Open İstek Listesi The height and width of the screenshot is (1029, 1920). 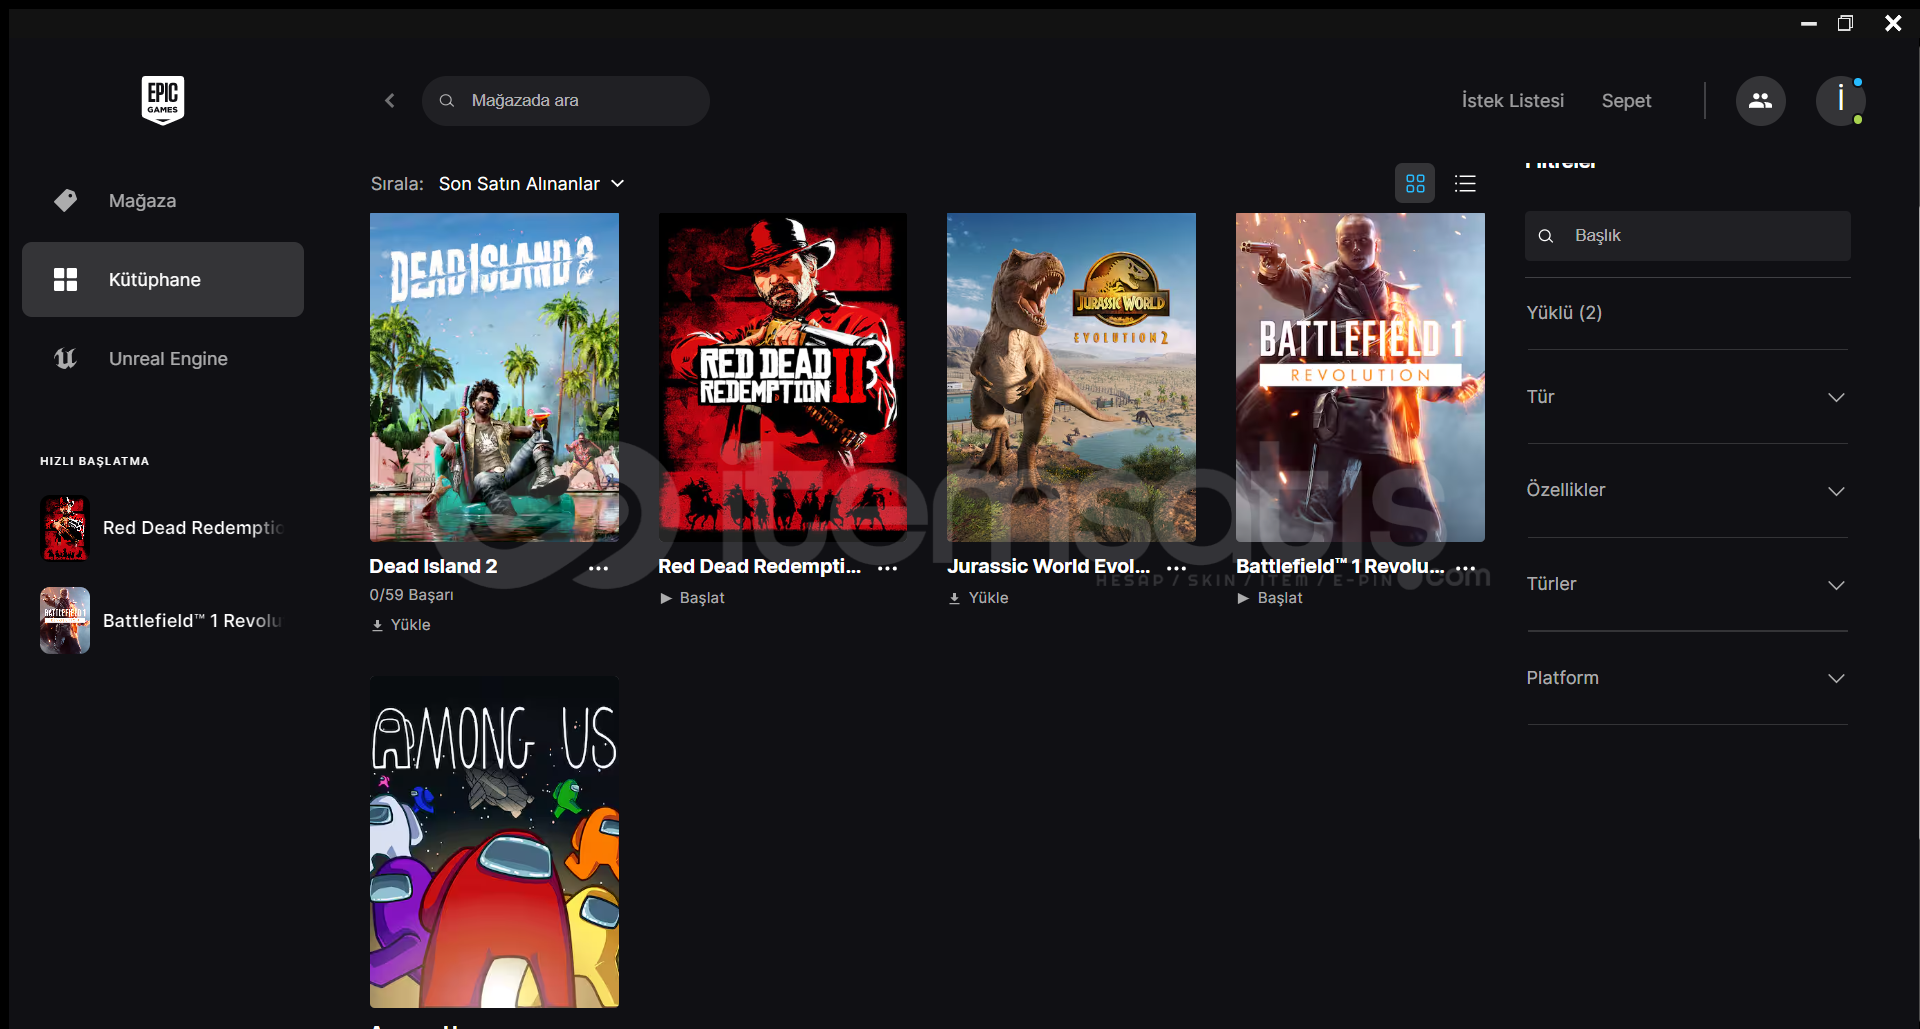[1512, 100]
